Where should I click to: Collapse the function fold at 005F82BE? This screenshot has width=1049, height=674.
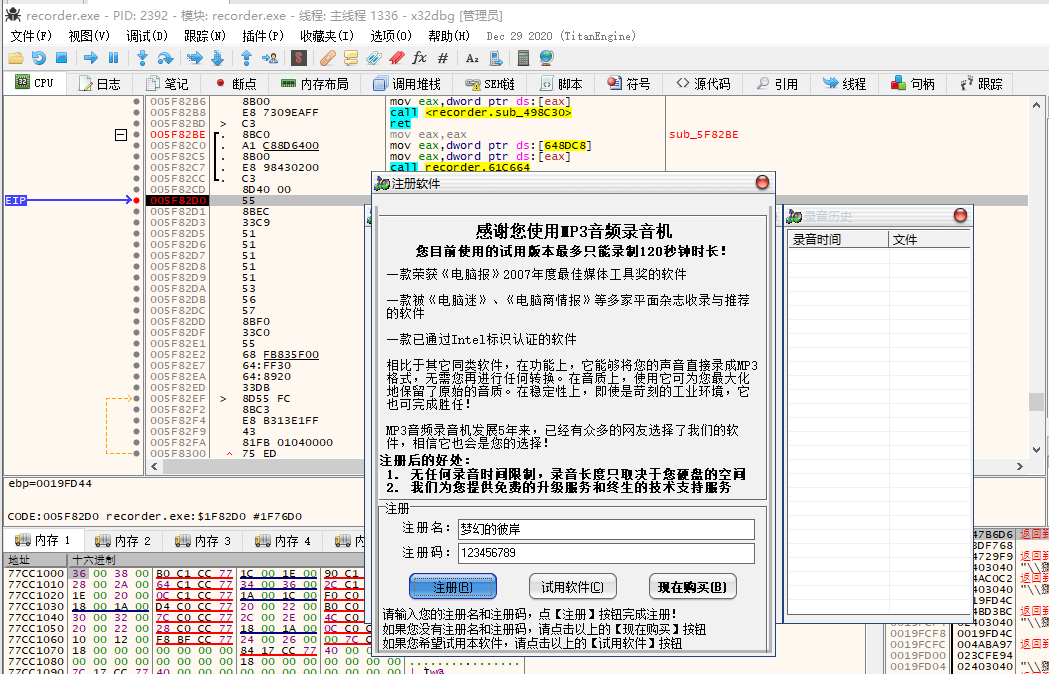pyautogui.click(x=120, y=135)
